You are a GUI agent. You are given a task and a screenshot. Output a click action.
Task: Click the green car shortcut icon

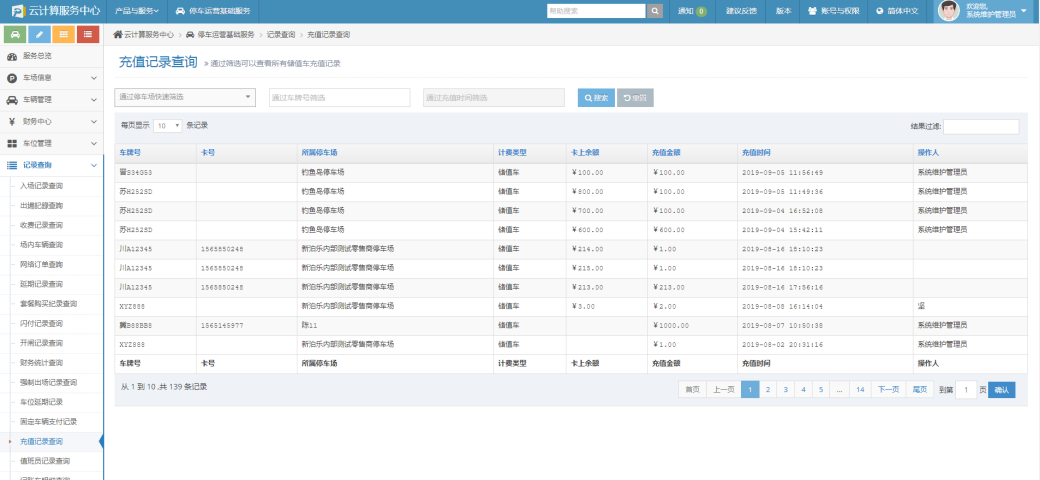click(x=14, y=34)
